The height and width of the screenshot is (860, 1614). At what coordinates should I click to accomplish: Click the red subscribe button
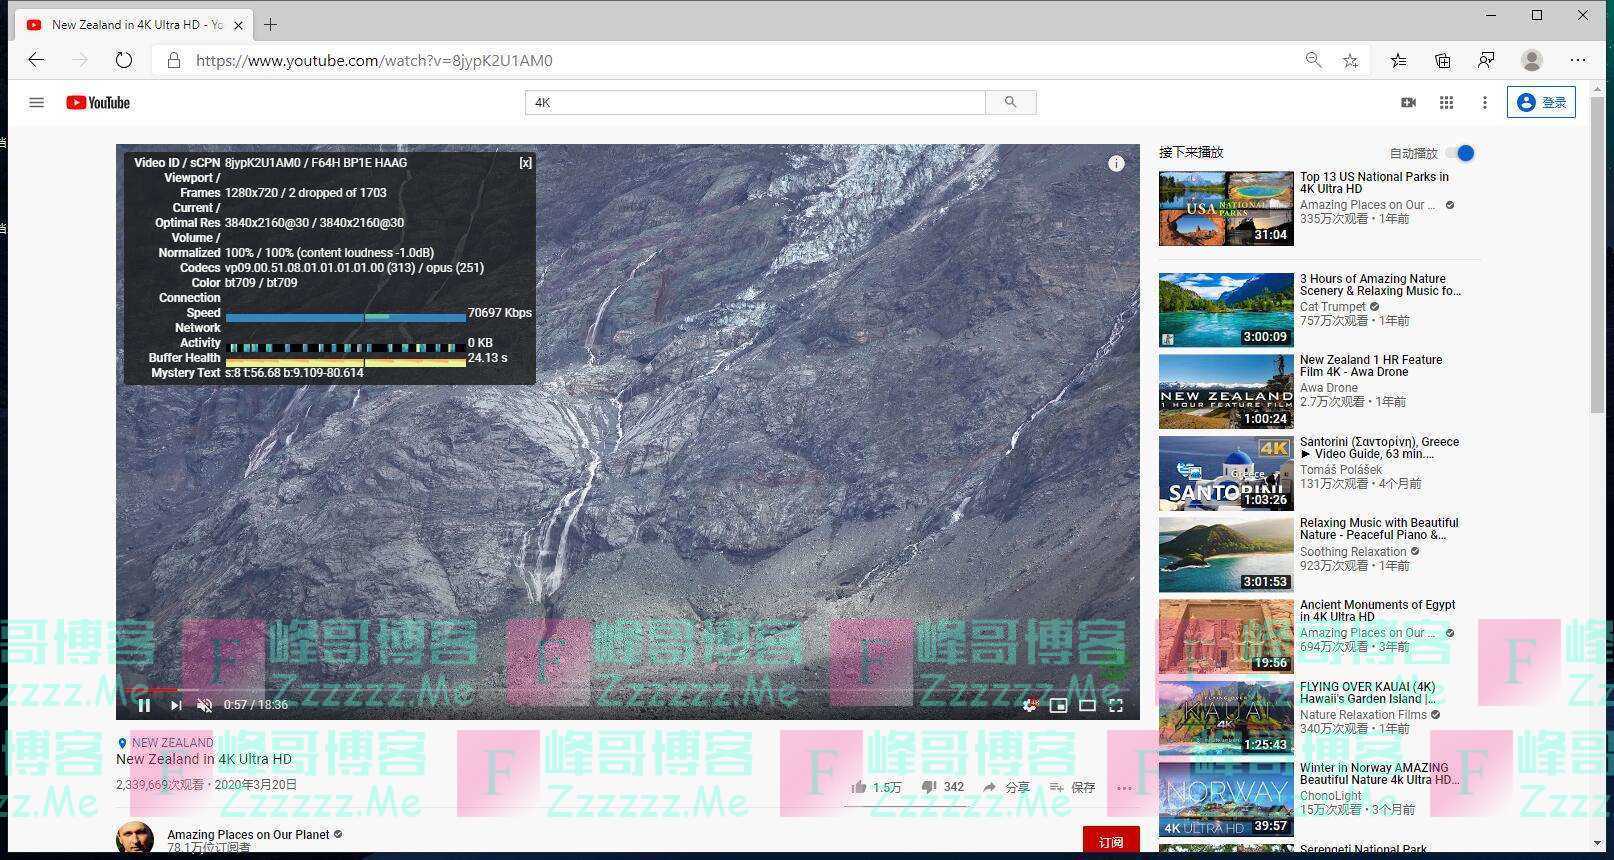click(1110, 842)
